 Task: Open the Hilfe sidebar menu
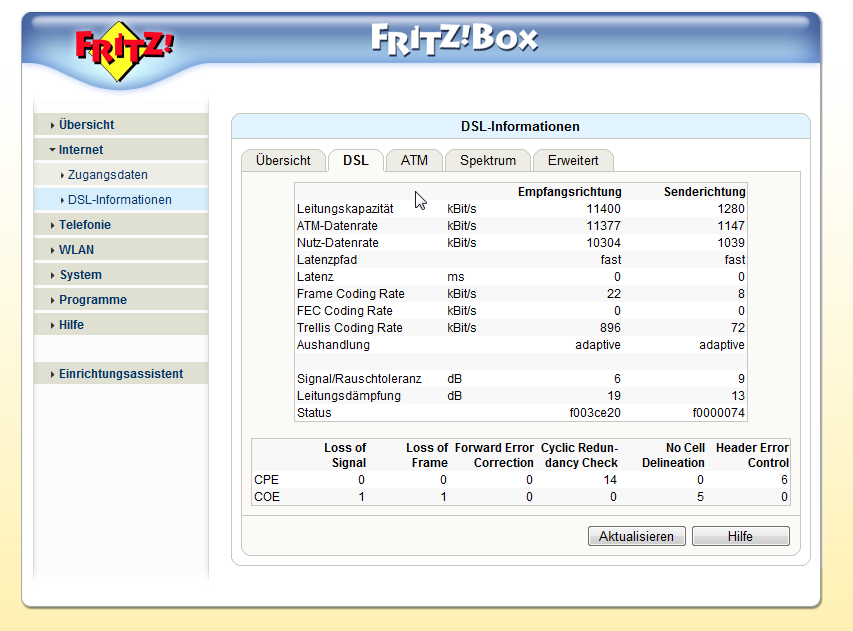click(x=121, y=325)
